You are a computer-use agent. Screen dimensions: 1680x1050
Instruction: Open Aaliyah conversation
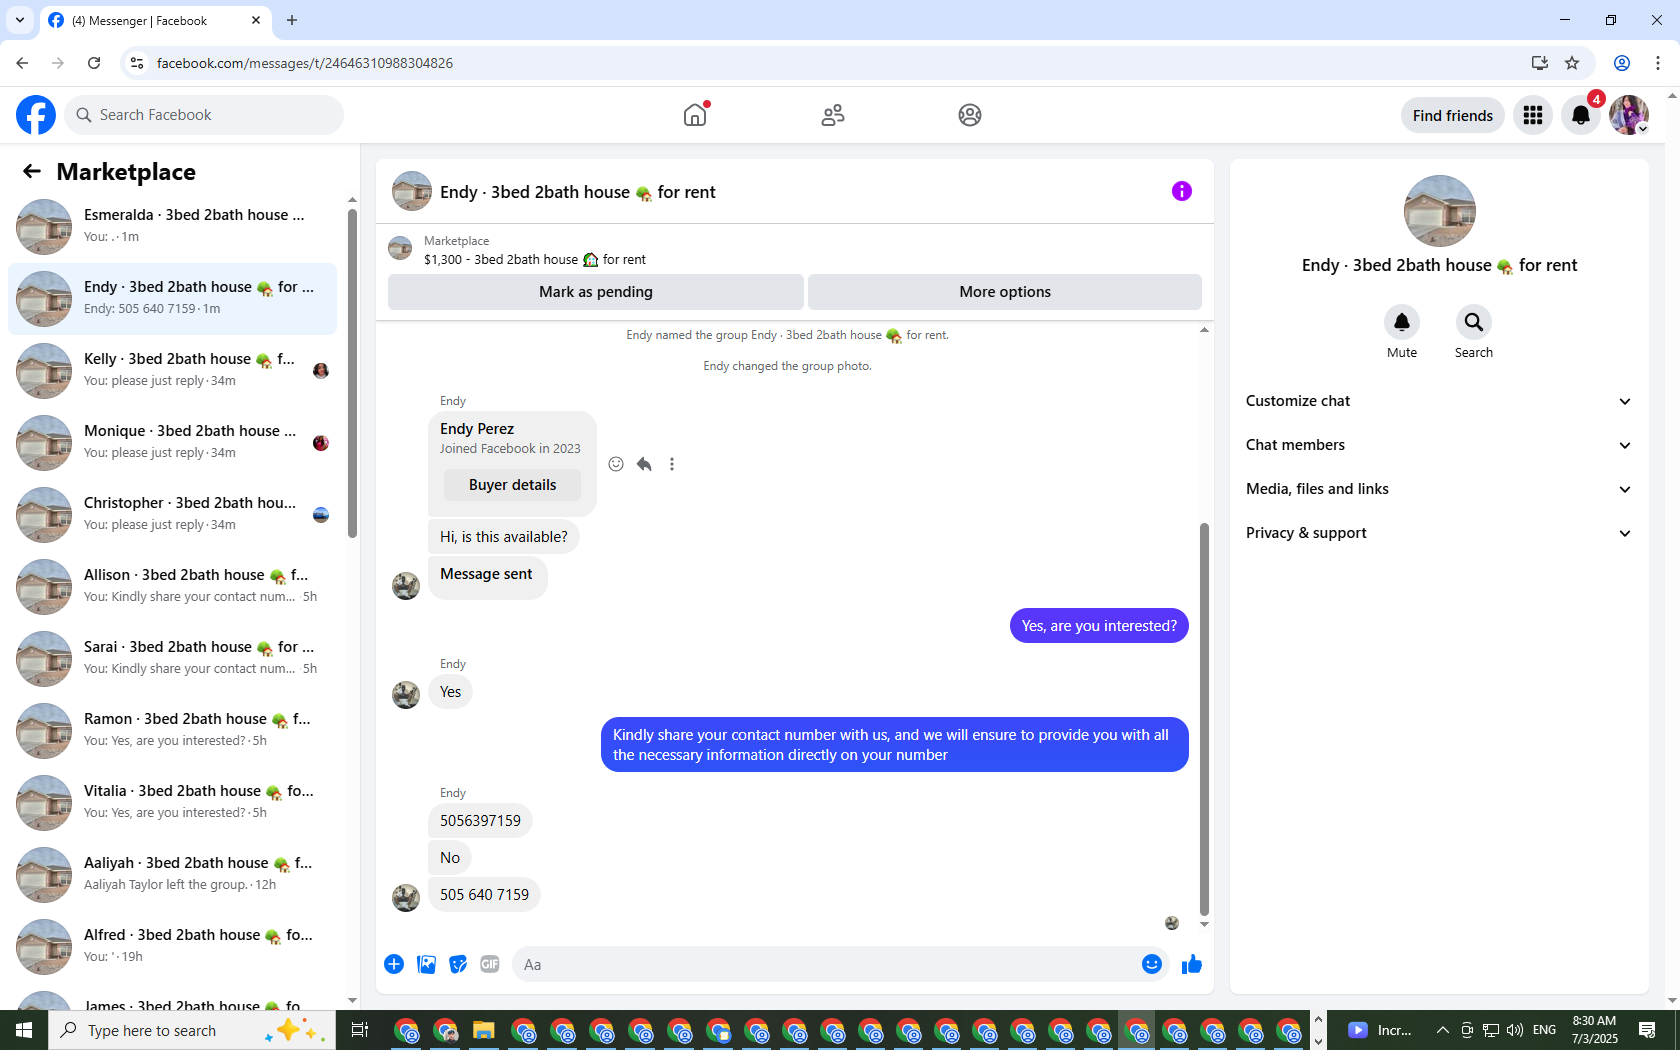172,874
